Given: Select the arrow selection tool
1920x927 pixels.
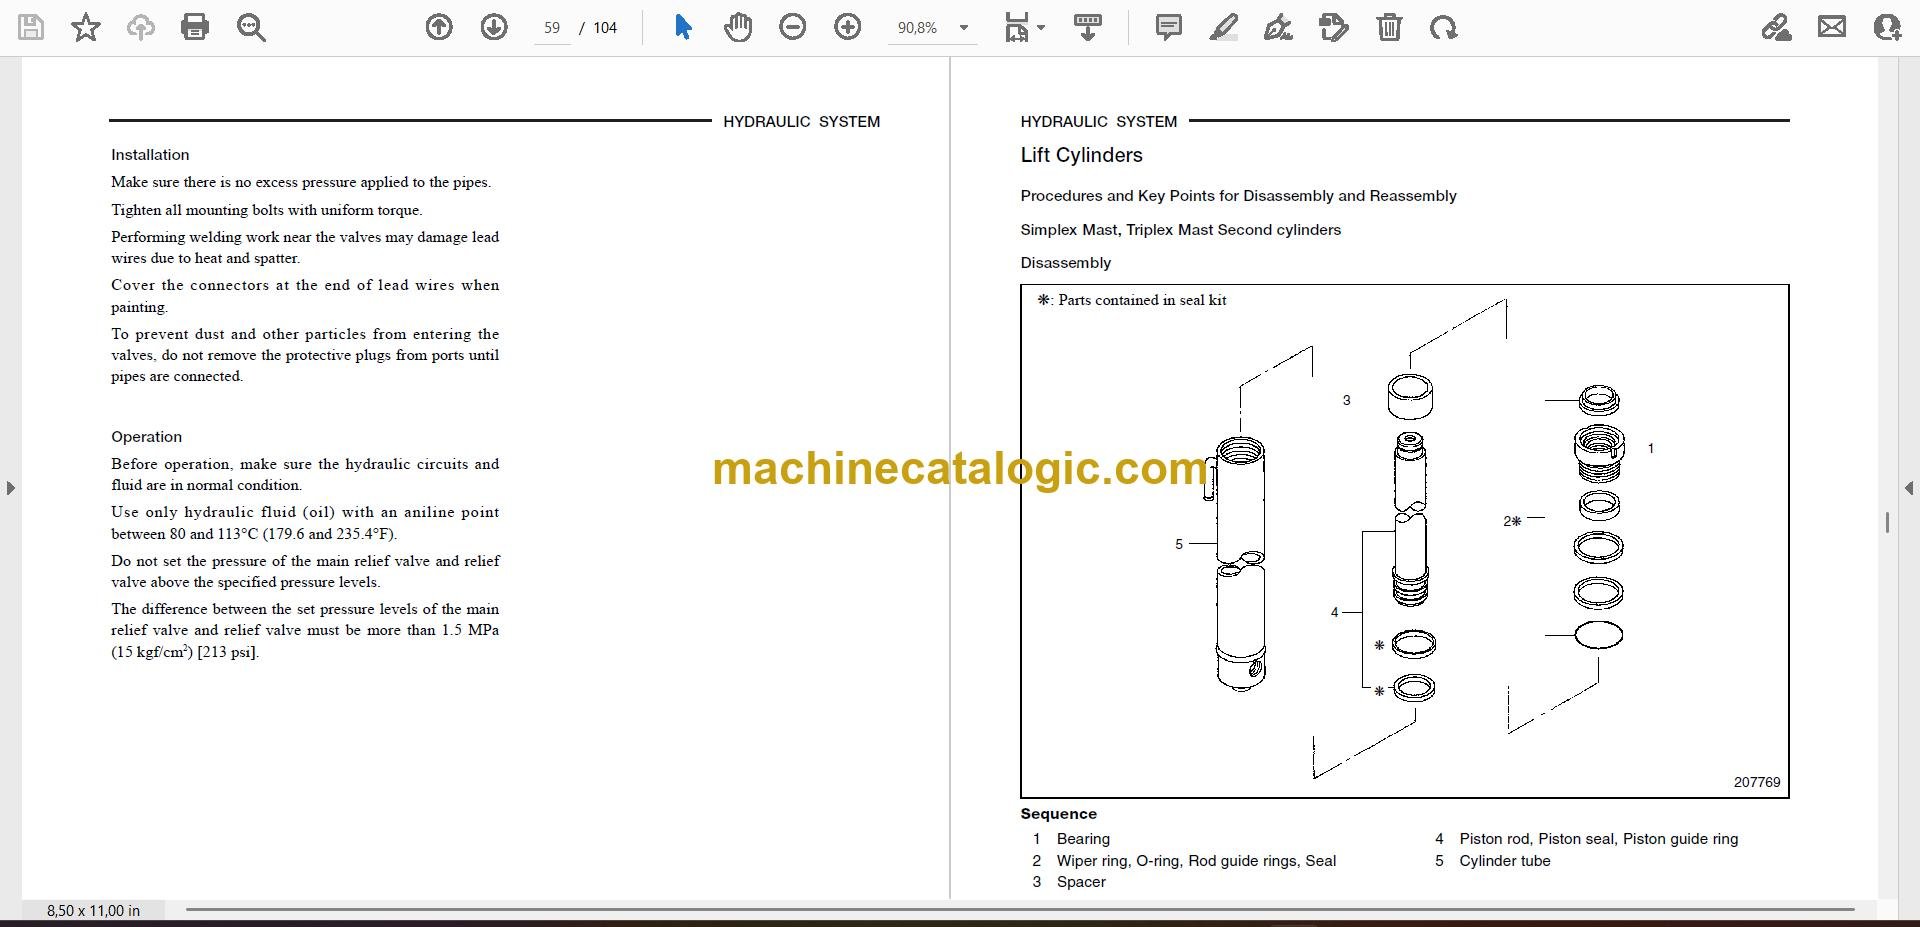Looking at the screenshot, I should pos(683,27).
